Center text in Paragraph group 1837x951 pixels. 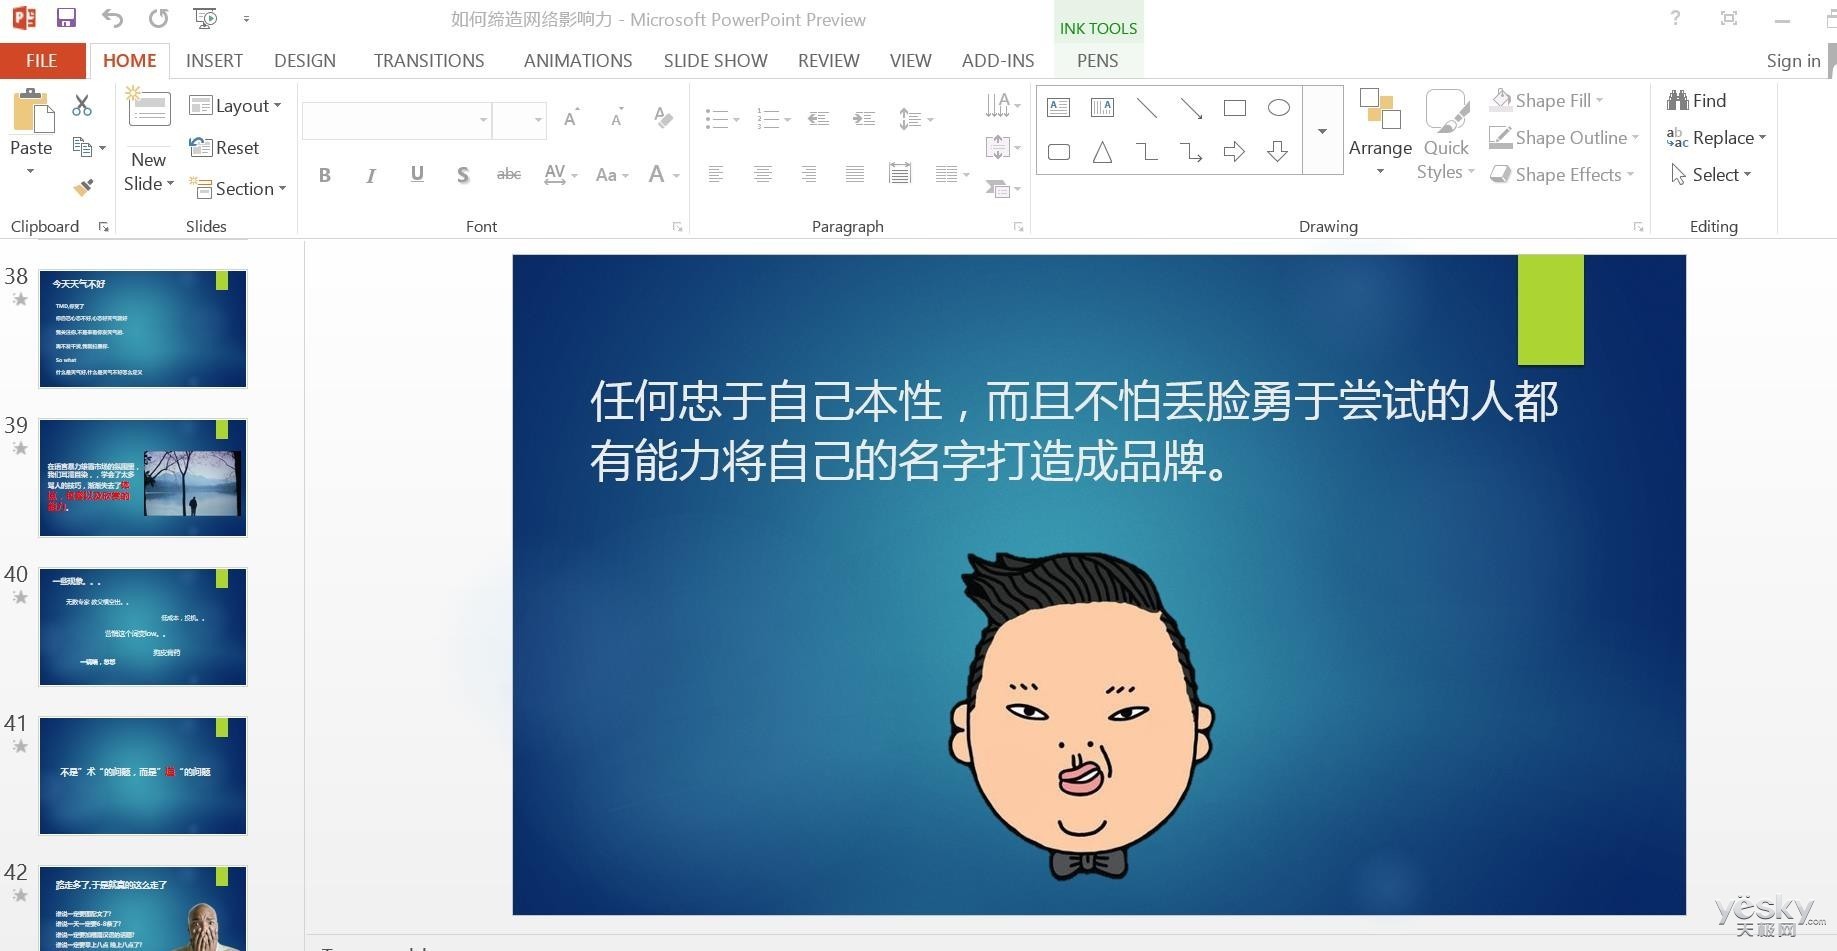762,174
